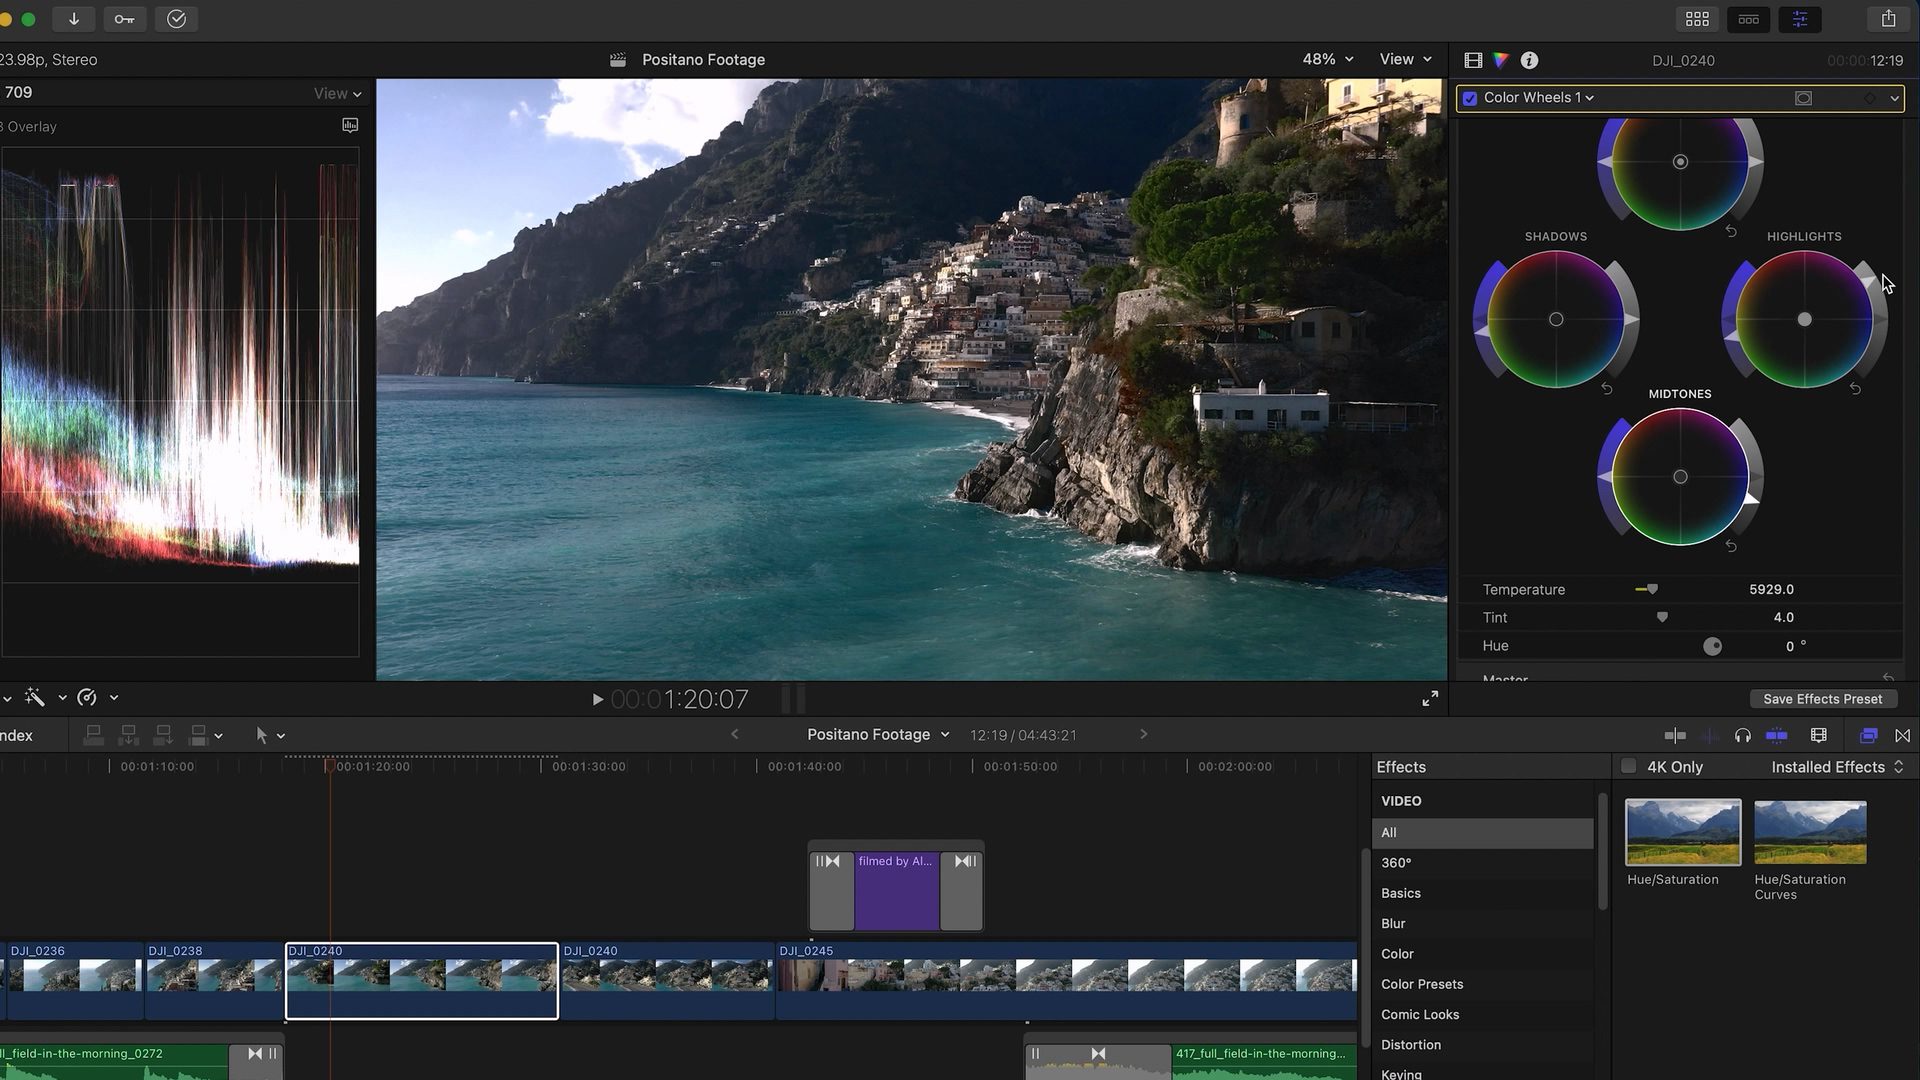This screenshot has height=1080, width=1920.
Task: Show the browser grid layout button
Action: coord(1697,19)
